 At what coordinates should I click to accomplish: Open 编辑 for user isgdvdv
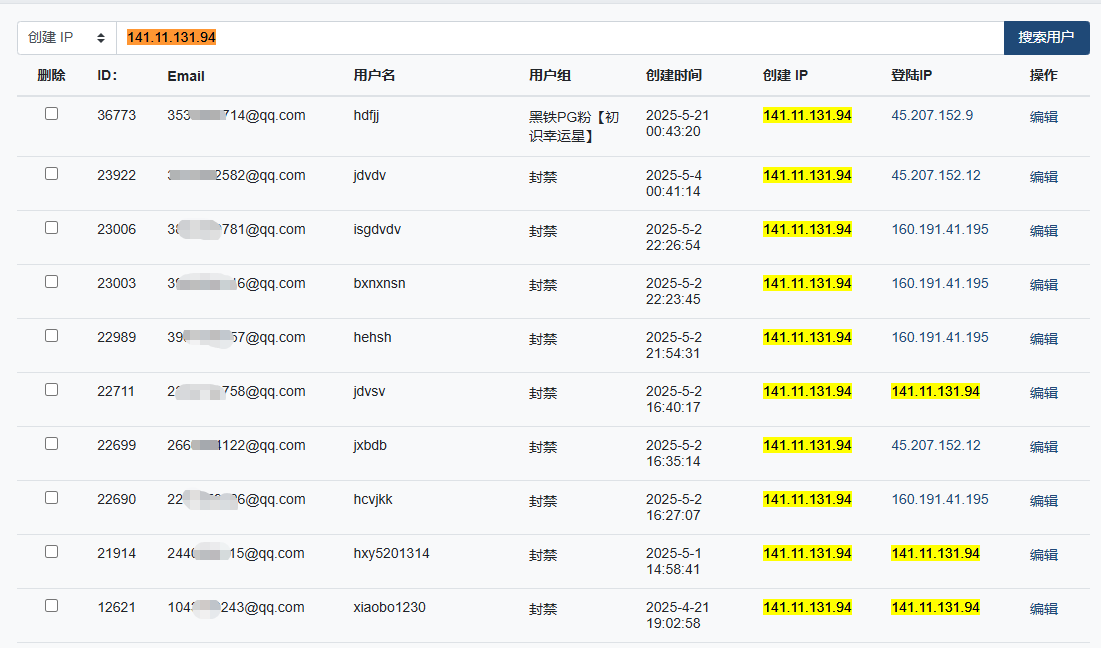(x=1043, y=231)
